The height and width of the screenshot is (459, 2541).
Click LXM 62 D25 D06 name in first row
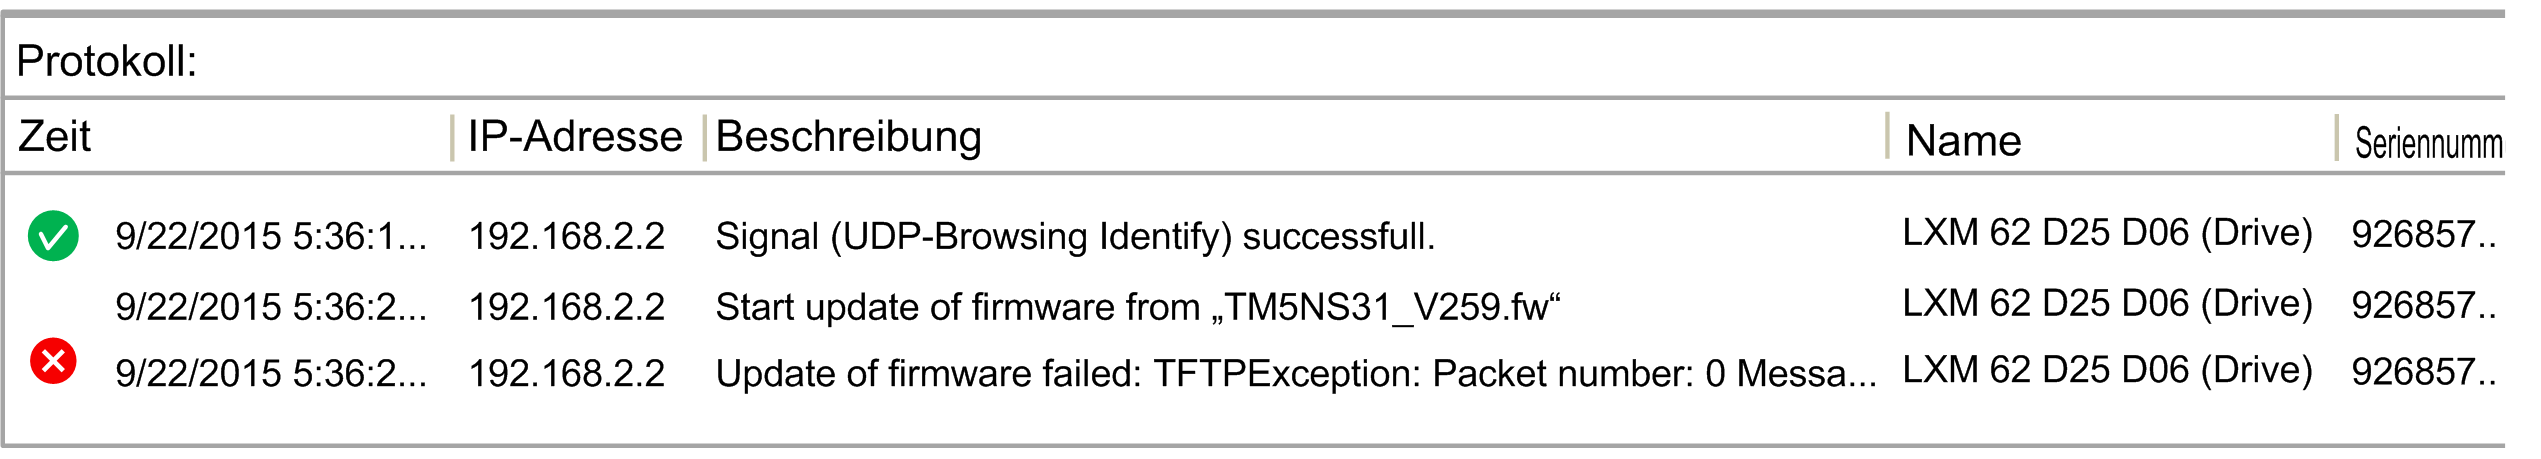tap(2107, 233)
